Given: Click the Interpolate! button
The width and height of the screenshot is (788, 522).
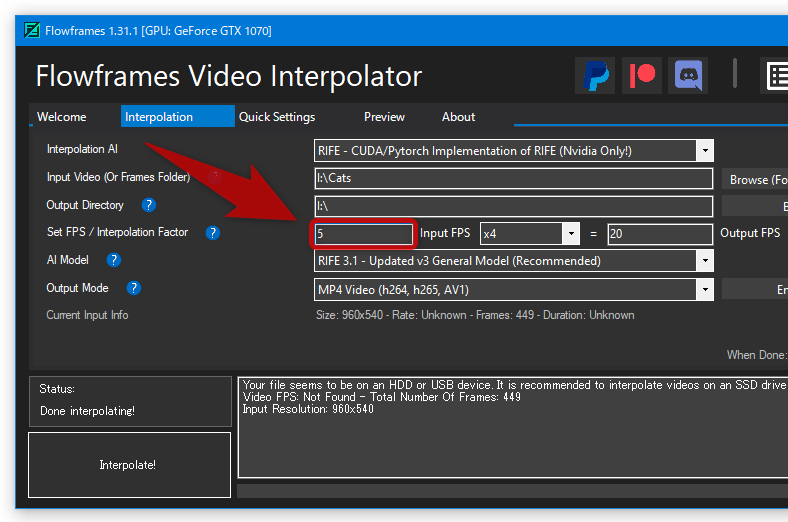Looking at the screenshot, I should click(130, 465).
